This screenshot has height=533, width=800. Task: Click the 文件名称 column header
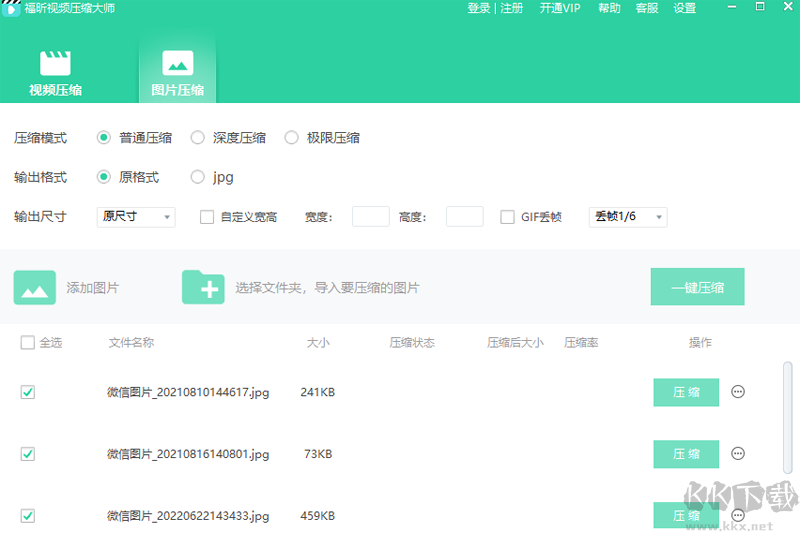[132, 342]
